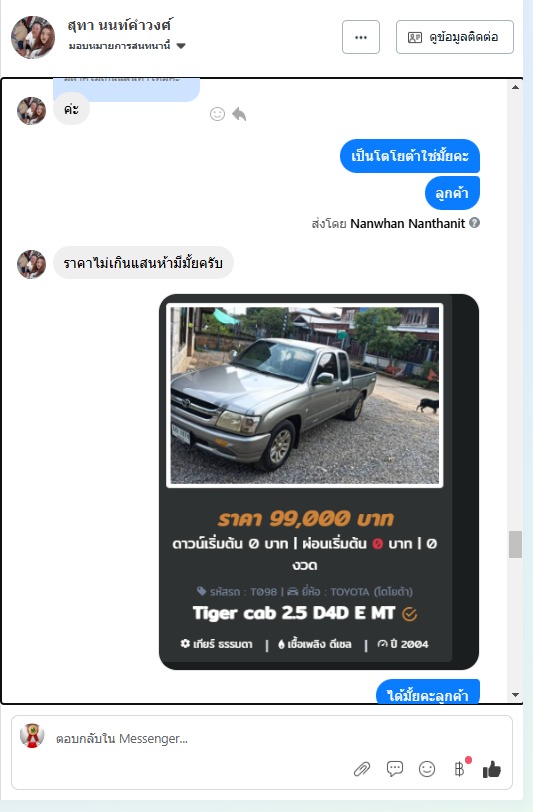Click the Tiger cab 2.5 D4D E MT title
This screenshot has width=533, height=812.
click(x=294, y=614)
